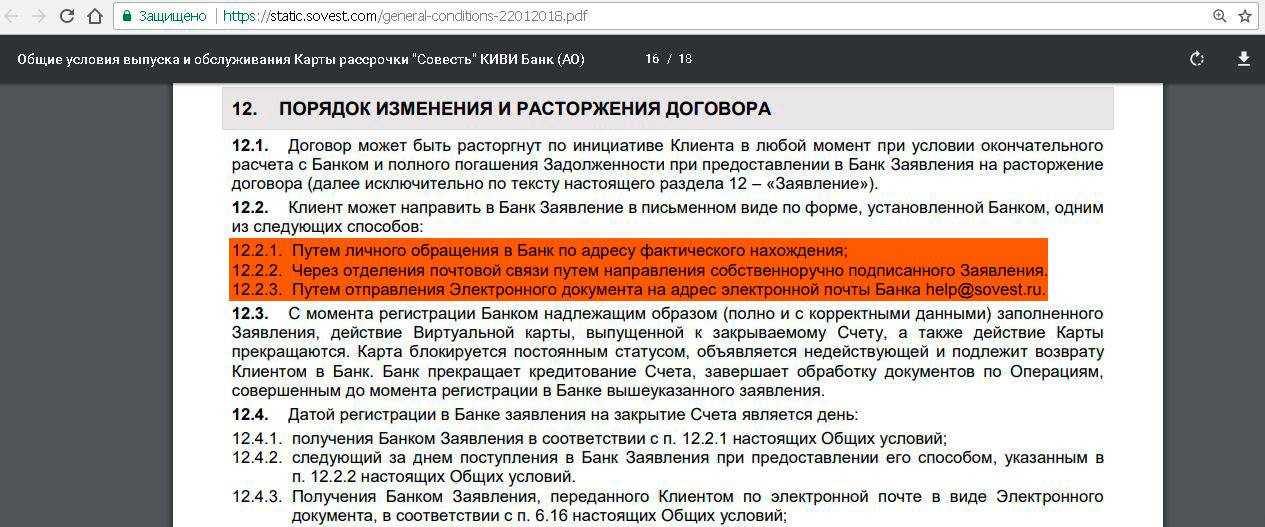Rotate the PDF document clockwise
The width and height of the screenshot is (1265, 527).
pos(1197,59)
